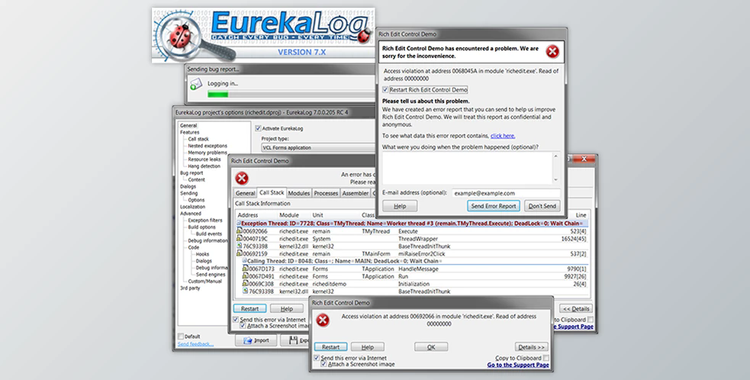Click Help in the Access violation dialog
This screenshot has width=750, height=380.
tap(367, 347)
